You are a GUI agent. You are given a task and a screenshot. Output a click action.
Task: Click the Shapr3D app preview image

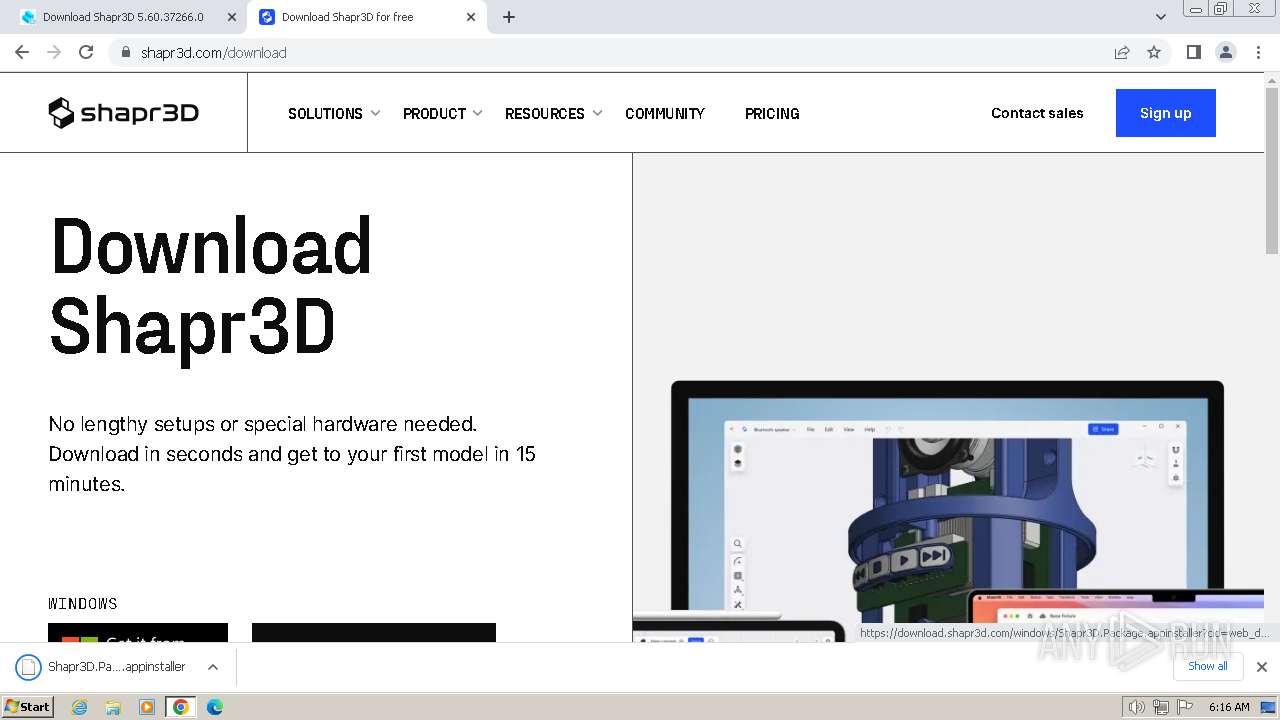(948, 510)
